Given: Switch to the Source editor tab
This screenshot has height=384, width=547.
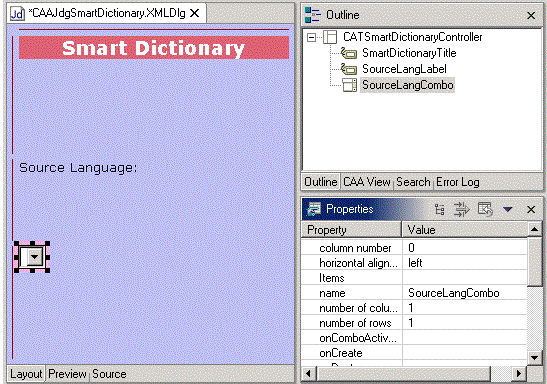Looking at the screenshot, I should (109, 374).
